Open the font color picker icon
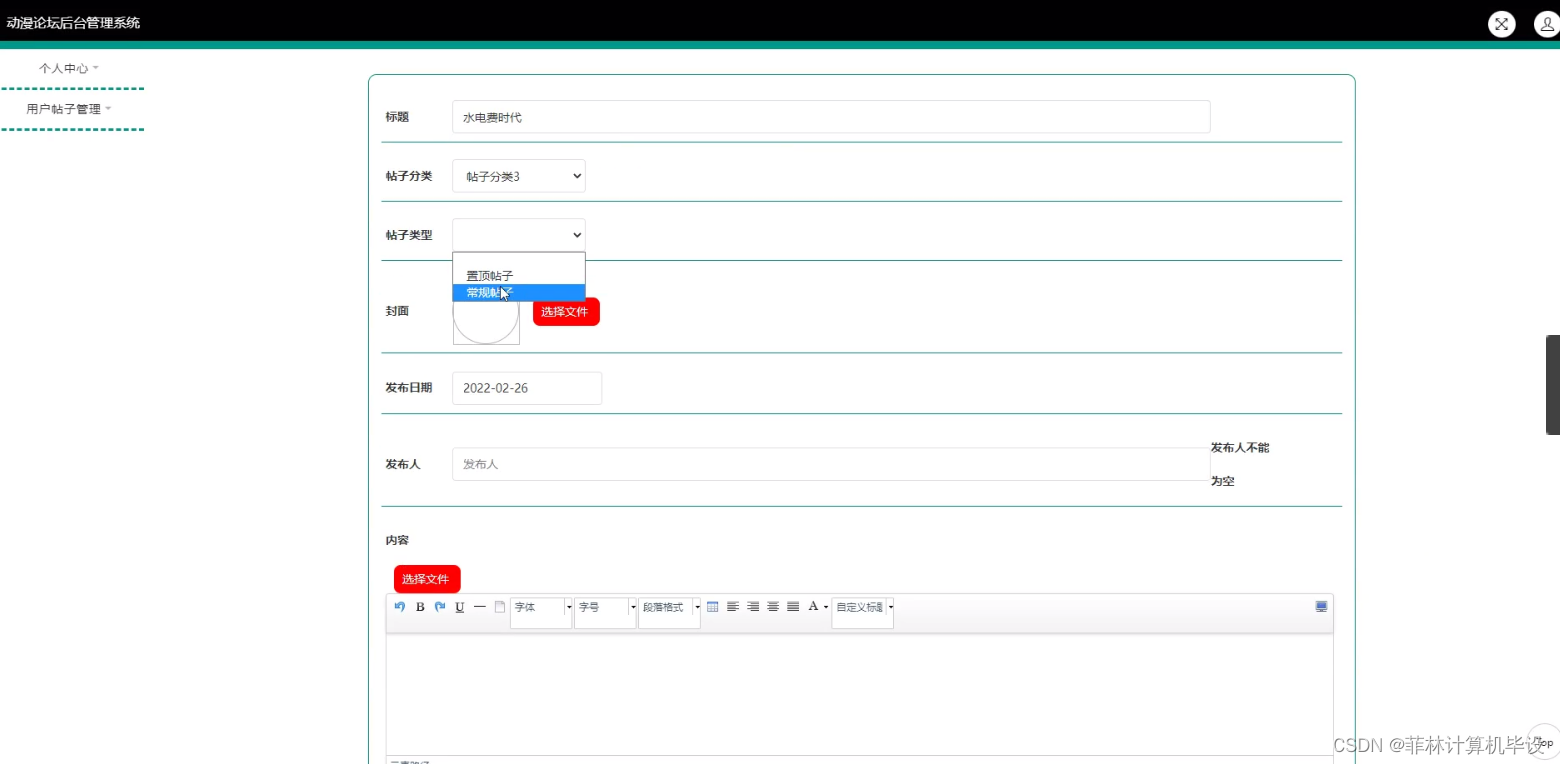Viewport: 1560px width, 764px height. pos(815,606)
